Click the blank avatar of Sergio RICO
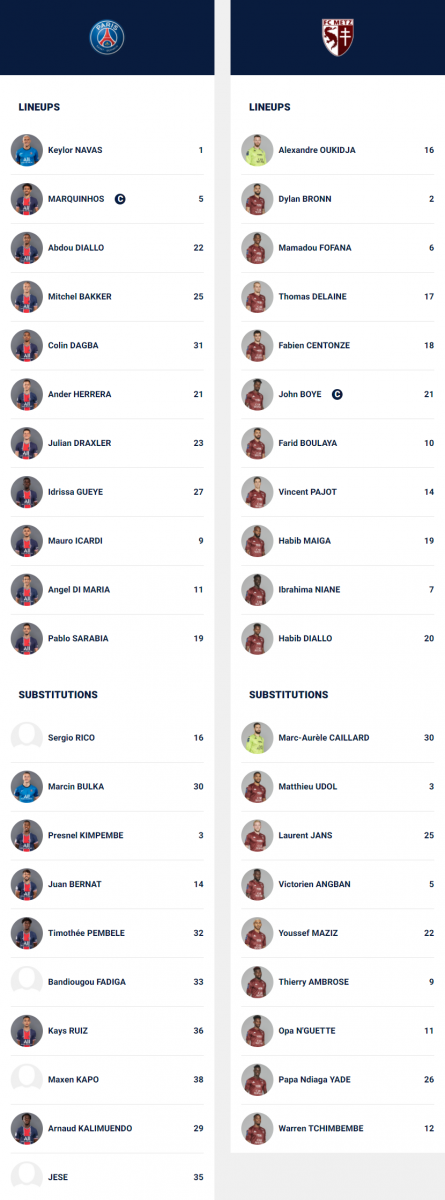This screenshot has width=445, height=1200. click(26, 737)
